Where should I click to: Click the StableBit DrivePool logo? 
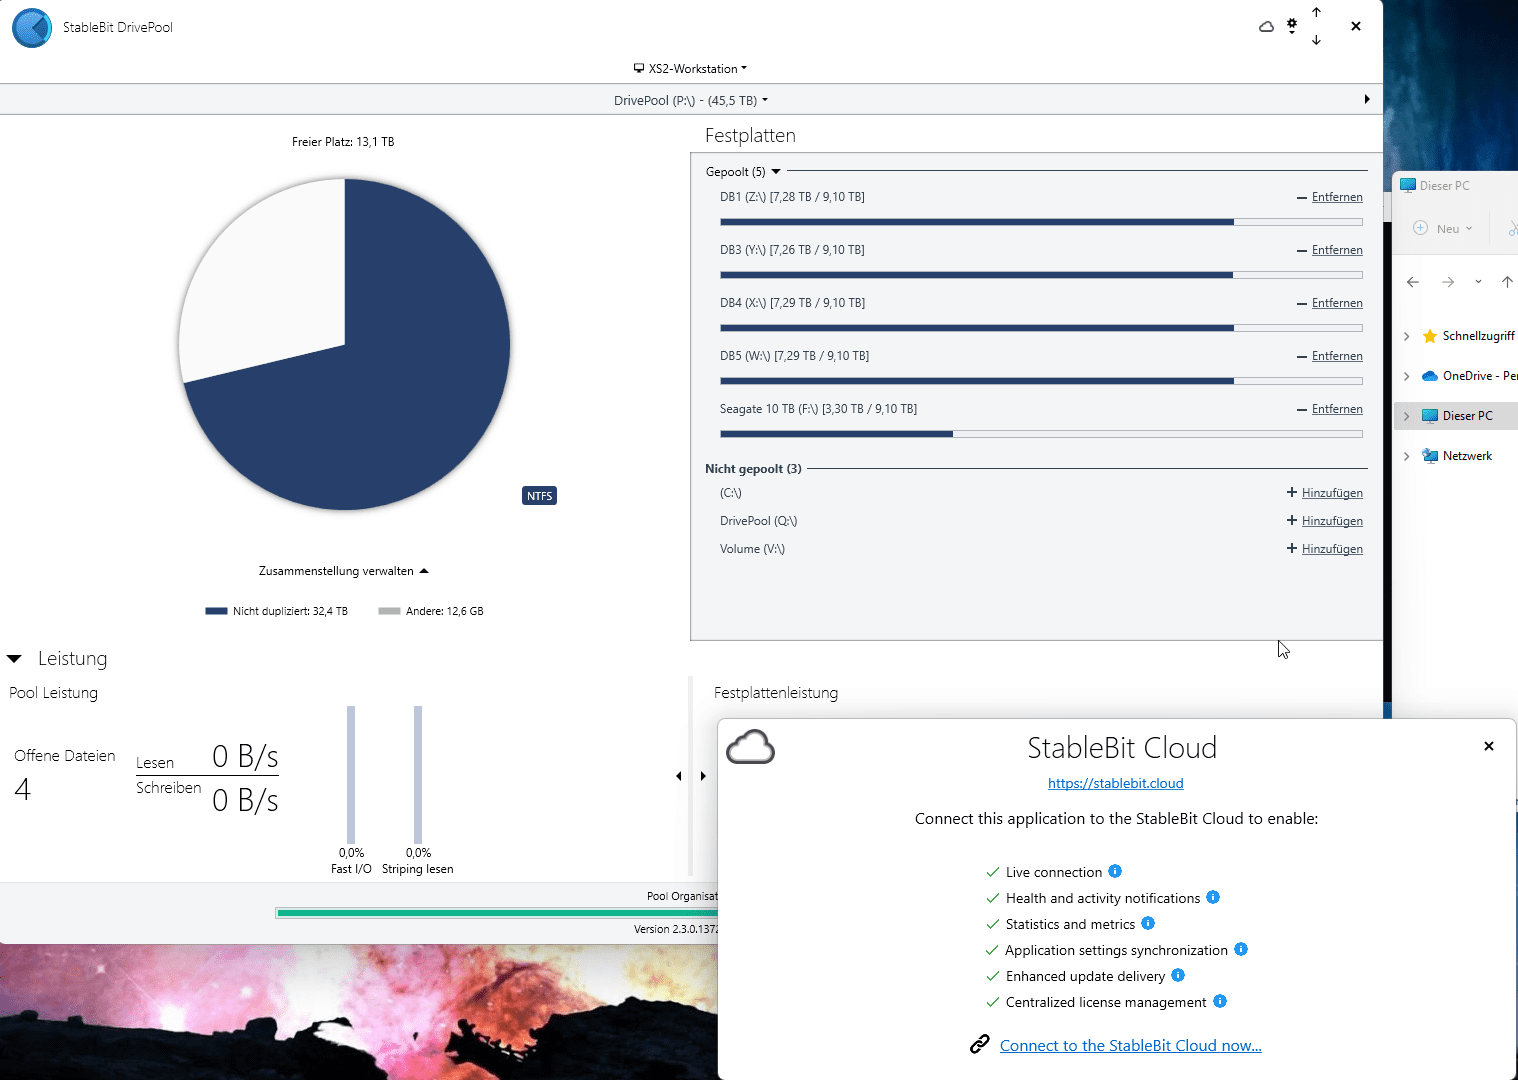pos(32,28)
